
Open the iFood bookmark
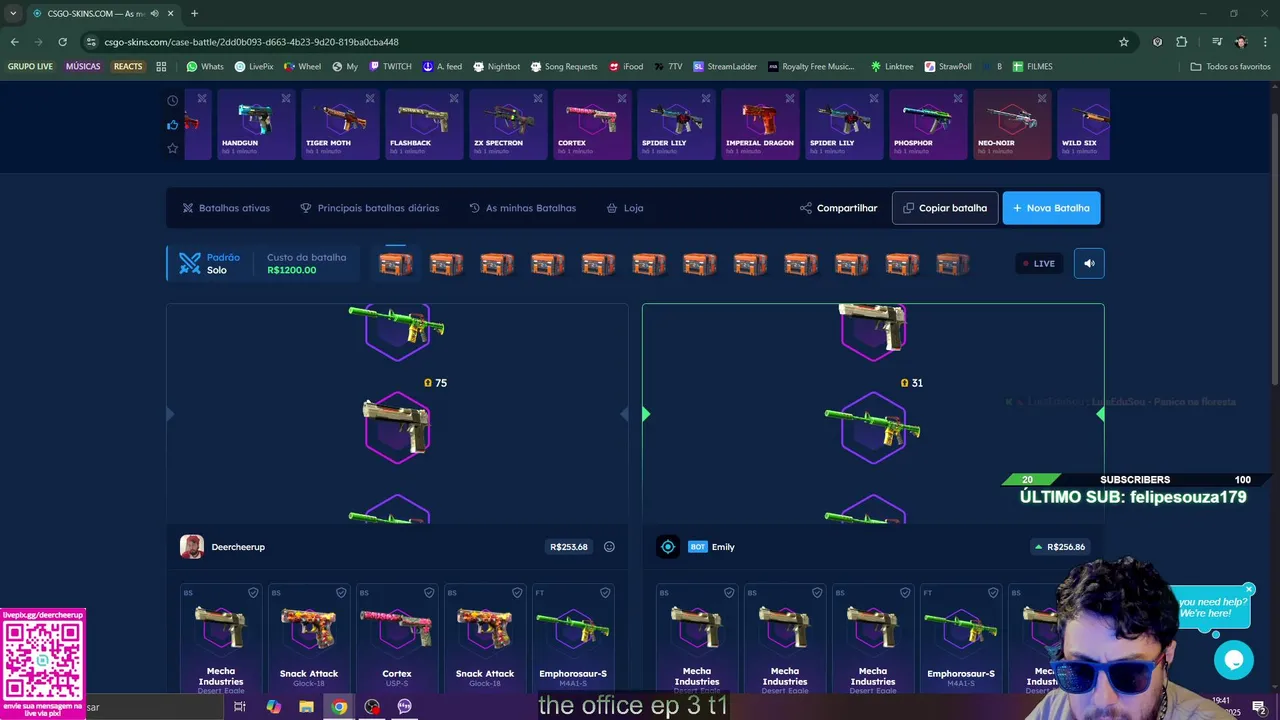[625, 66]
